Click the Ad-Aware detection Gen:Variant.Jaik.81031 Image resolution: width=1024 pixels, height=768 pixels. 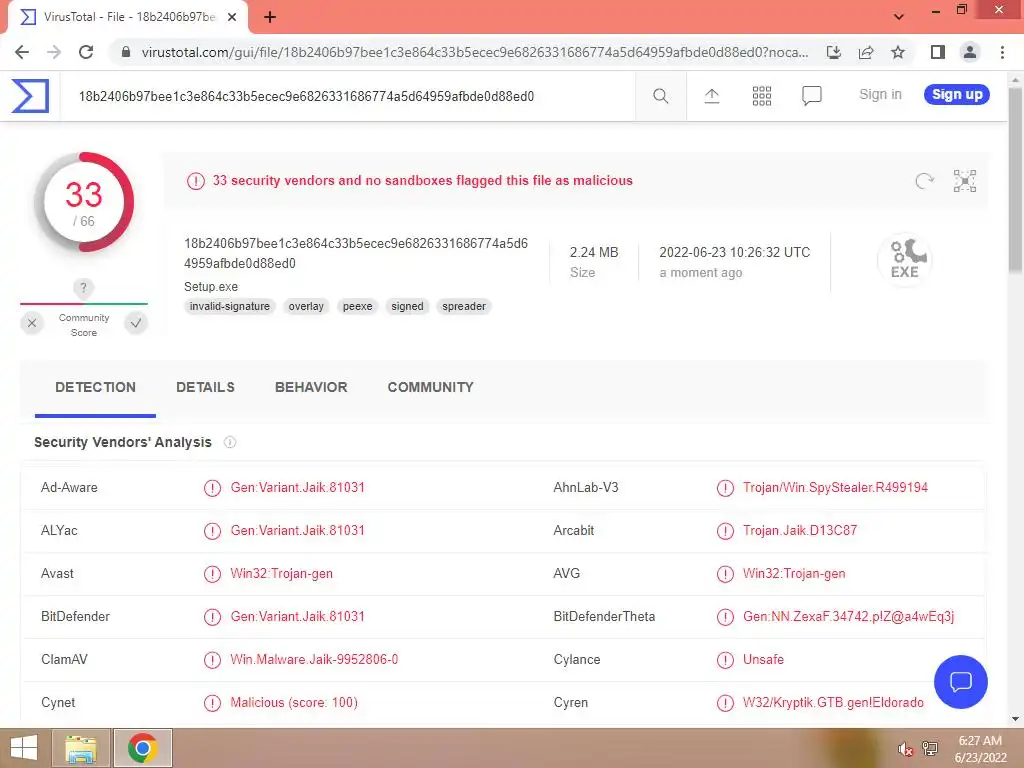[297, 487]
